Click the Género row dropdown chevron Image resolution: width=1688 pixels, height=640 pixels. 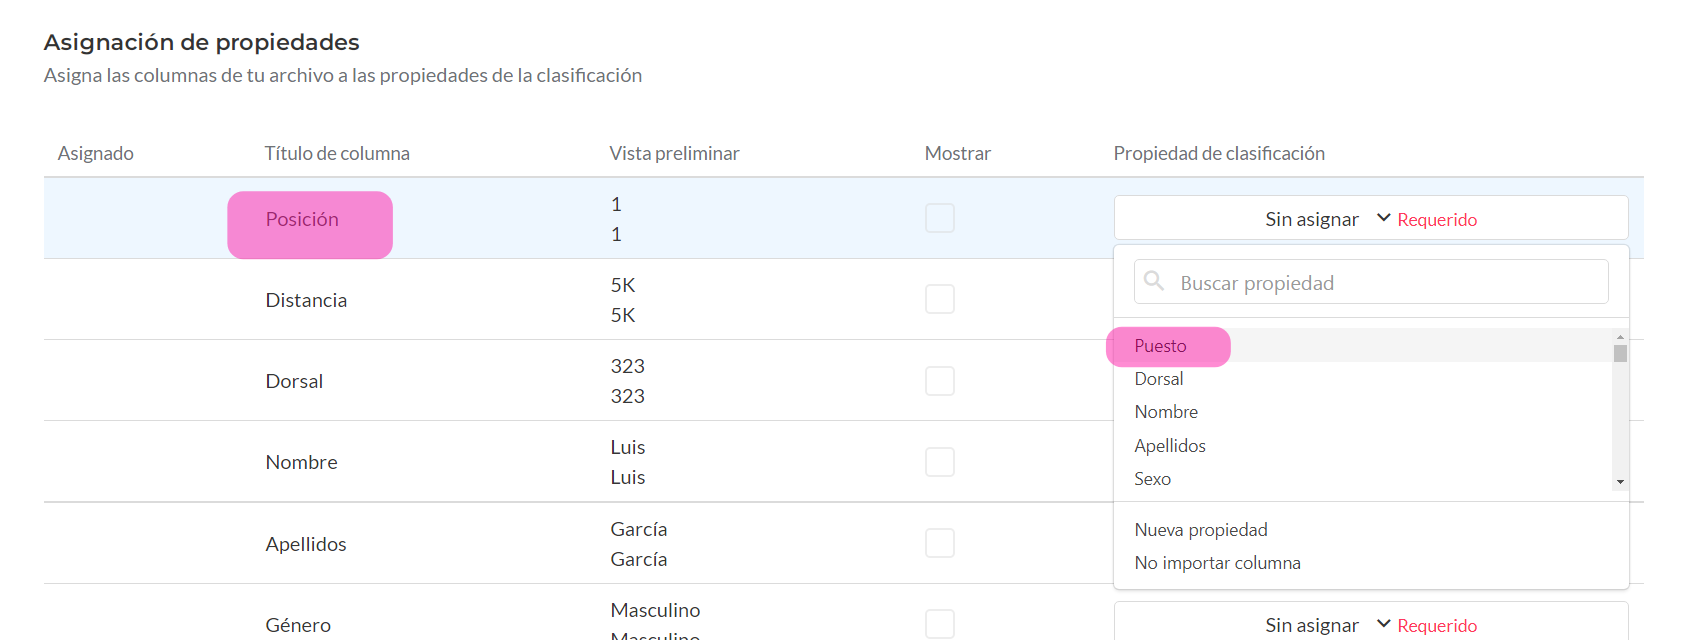[x=1384, y=624]
